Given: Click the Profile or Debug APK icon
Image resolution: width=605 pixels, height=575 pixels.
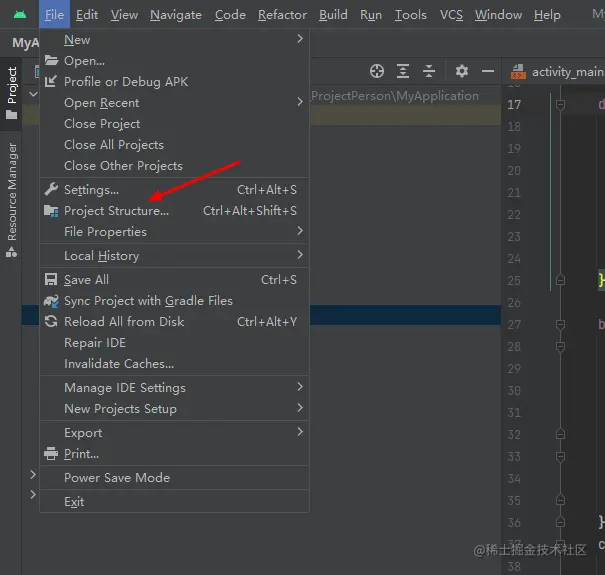Looking at the screenshot, I should tap(51, 81).
